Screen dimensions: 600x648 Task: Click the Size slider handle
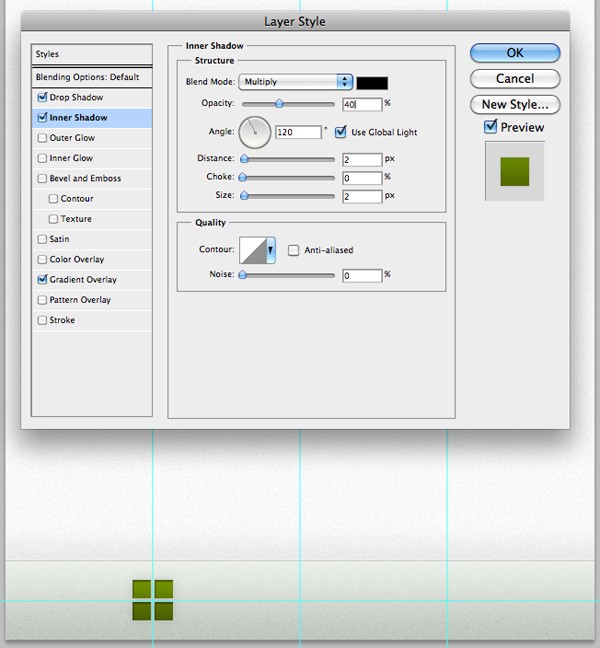click(x=244, y=195)
